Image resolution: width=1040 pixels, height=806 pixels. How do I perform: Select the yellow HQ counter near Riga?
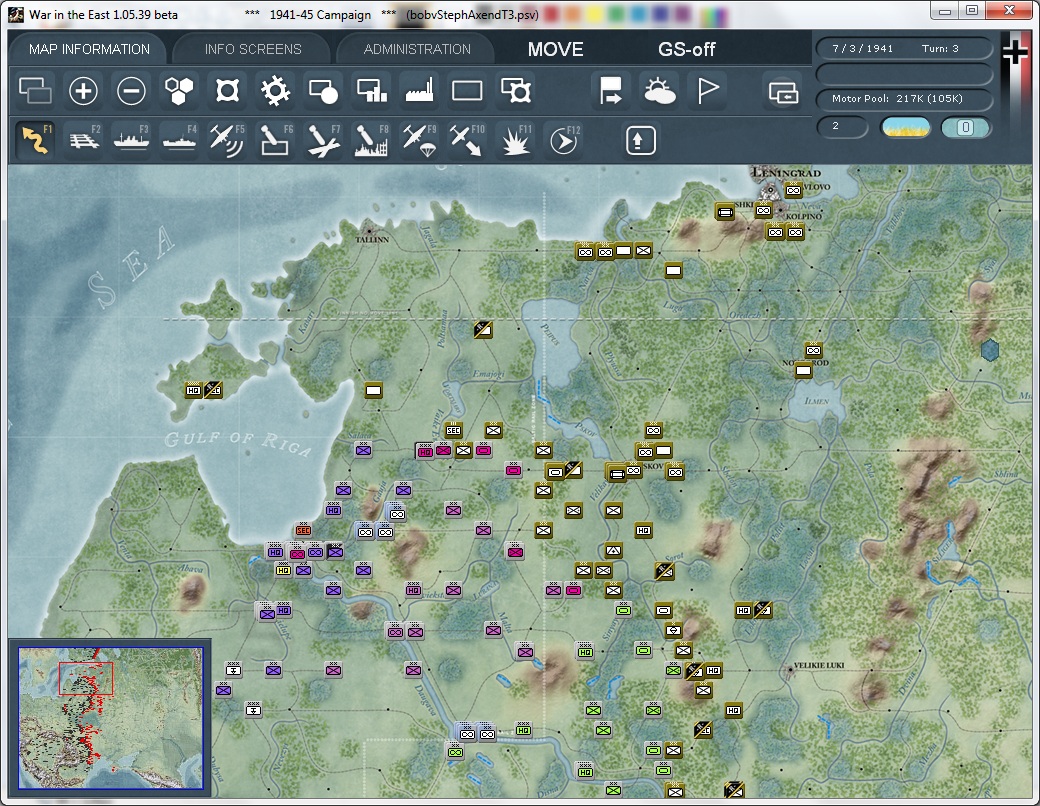pos(283,570)
